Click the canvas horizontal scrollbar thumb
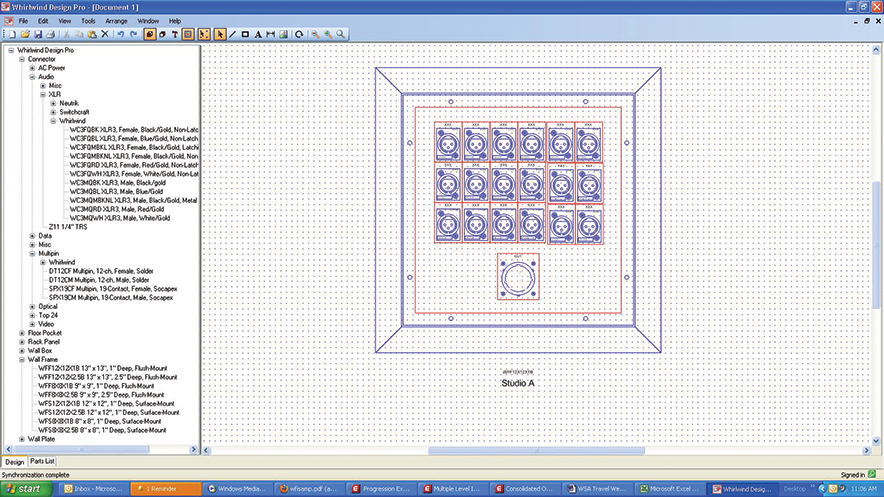Viewport: 884px width, 497px height. pyautogui.click(x=536, y=450)
